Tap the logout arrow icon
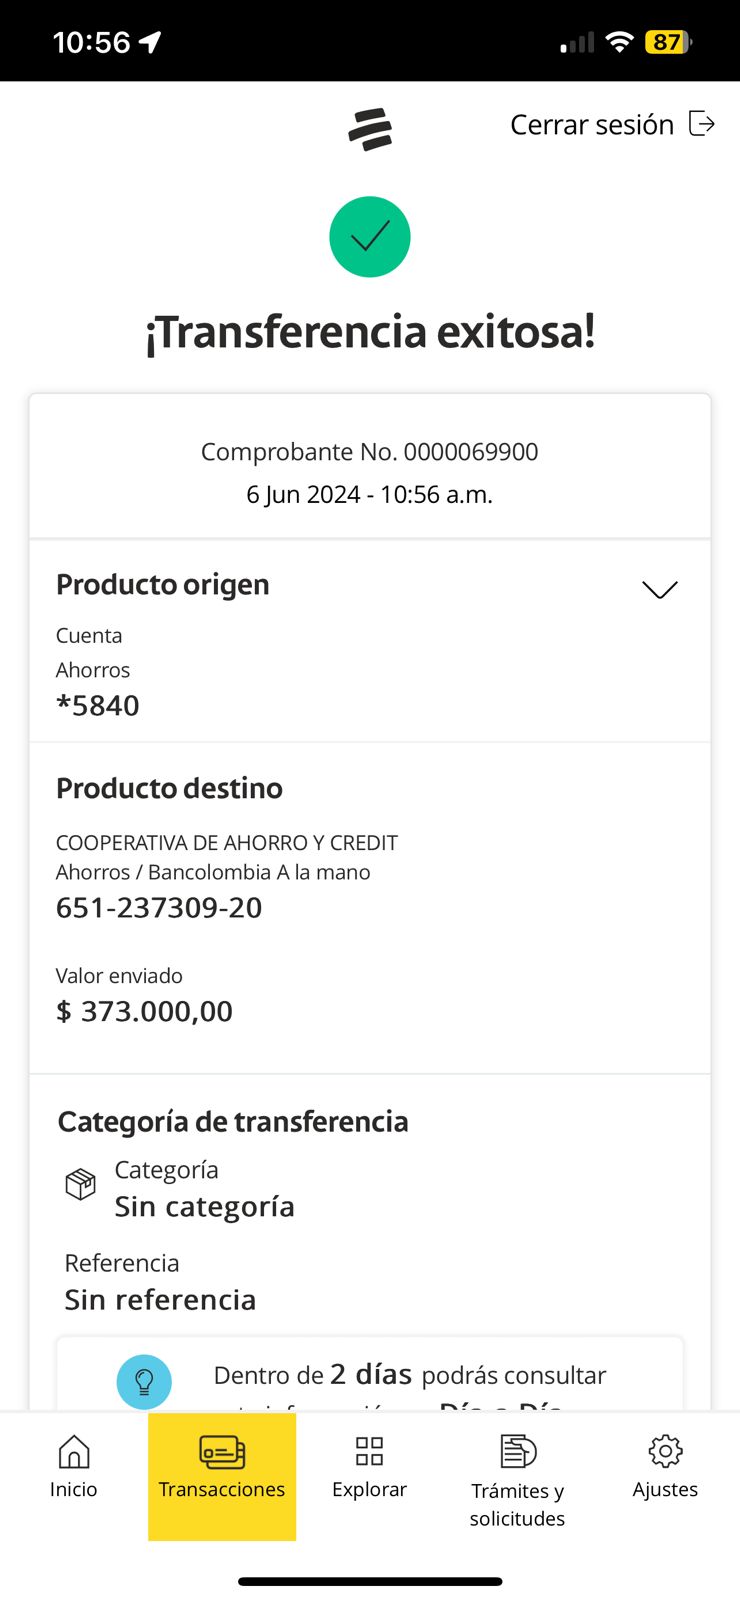 click(702, 124)
